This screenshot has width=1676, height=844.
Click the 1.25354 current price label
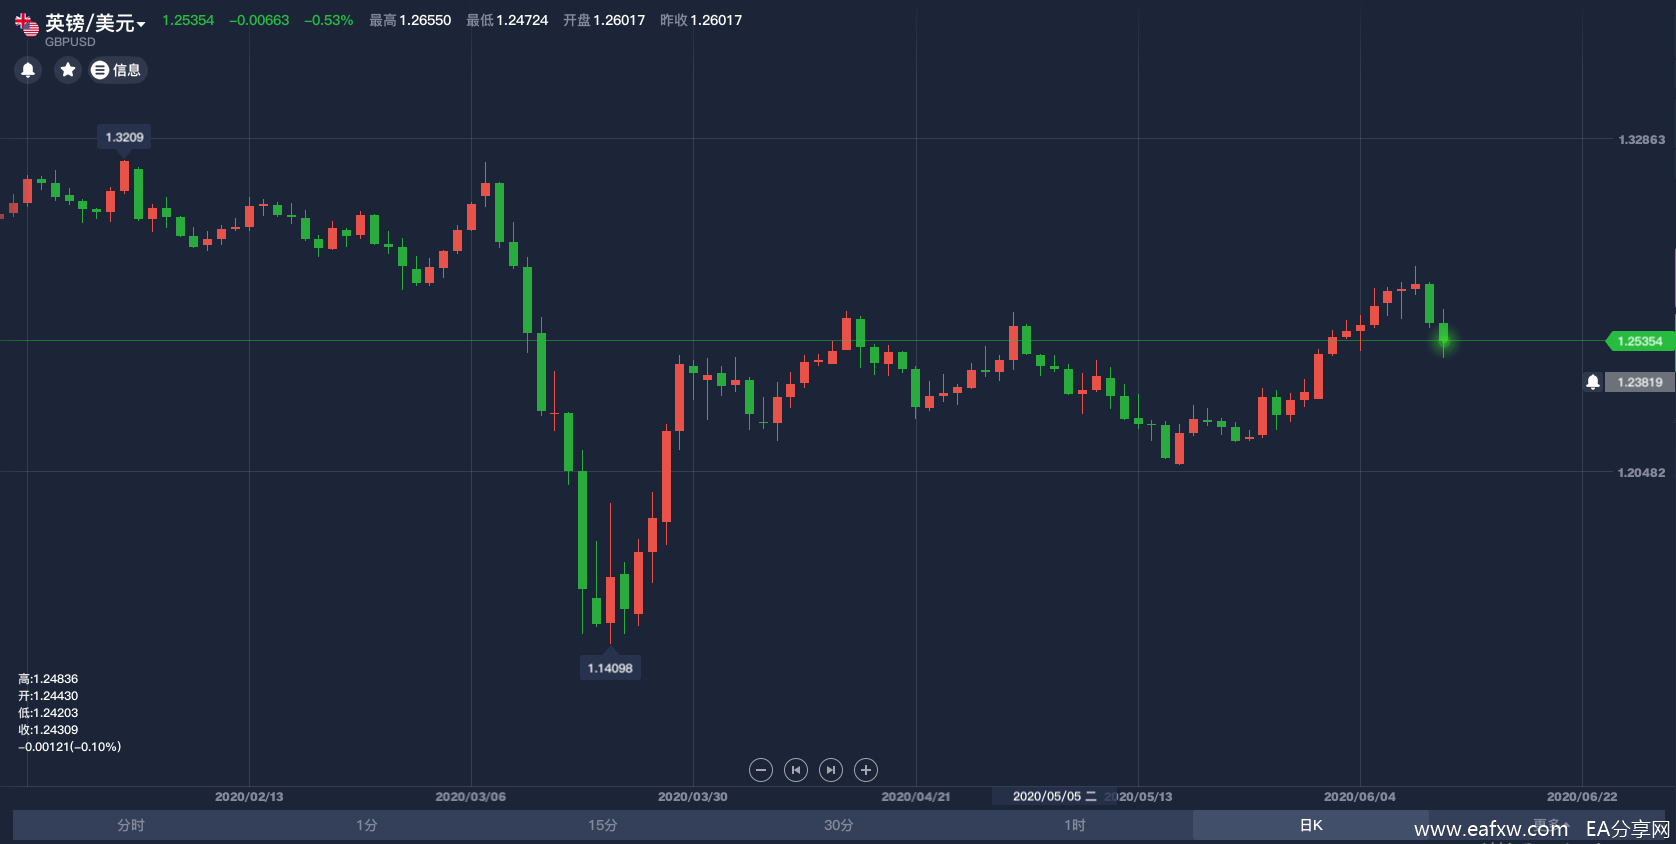pyautogui.click(x=1639, y=342)
